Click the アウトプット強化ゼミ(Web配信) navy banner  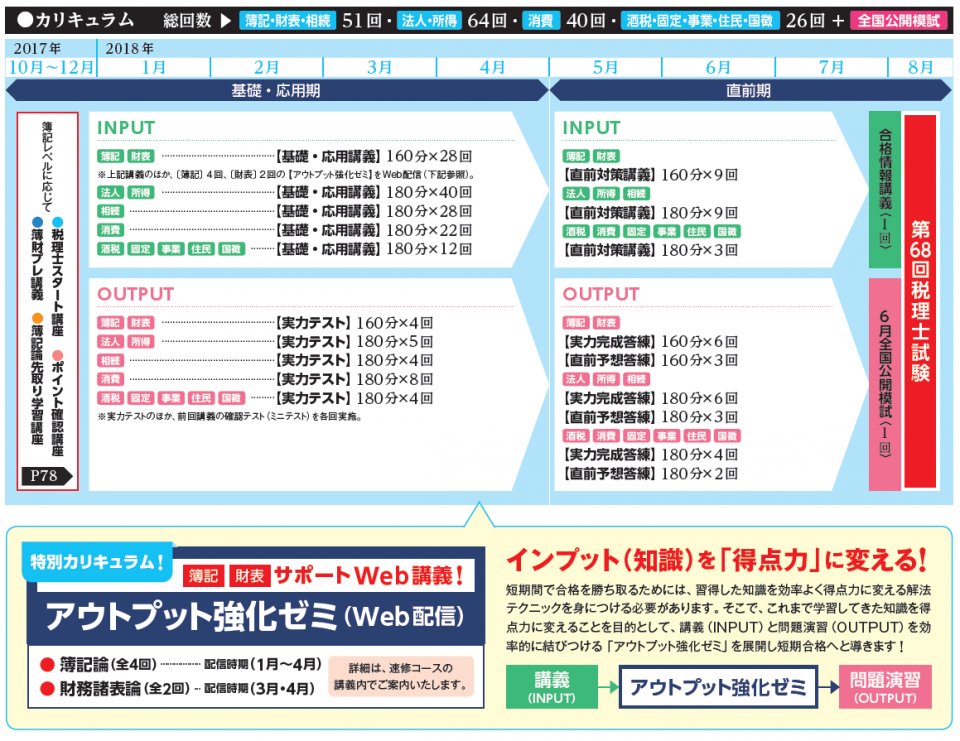tap(255, 615)
